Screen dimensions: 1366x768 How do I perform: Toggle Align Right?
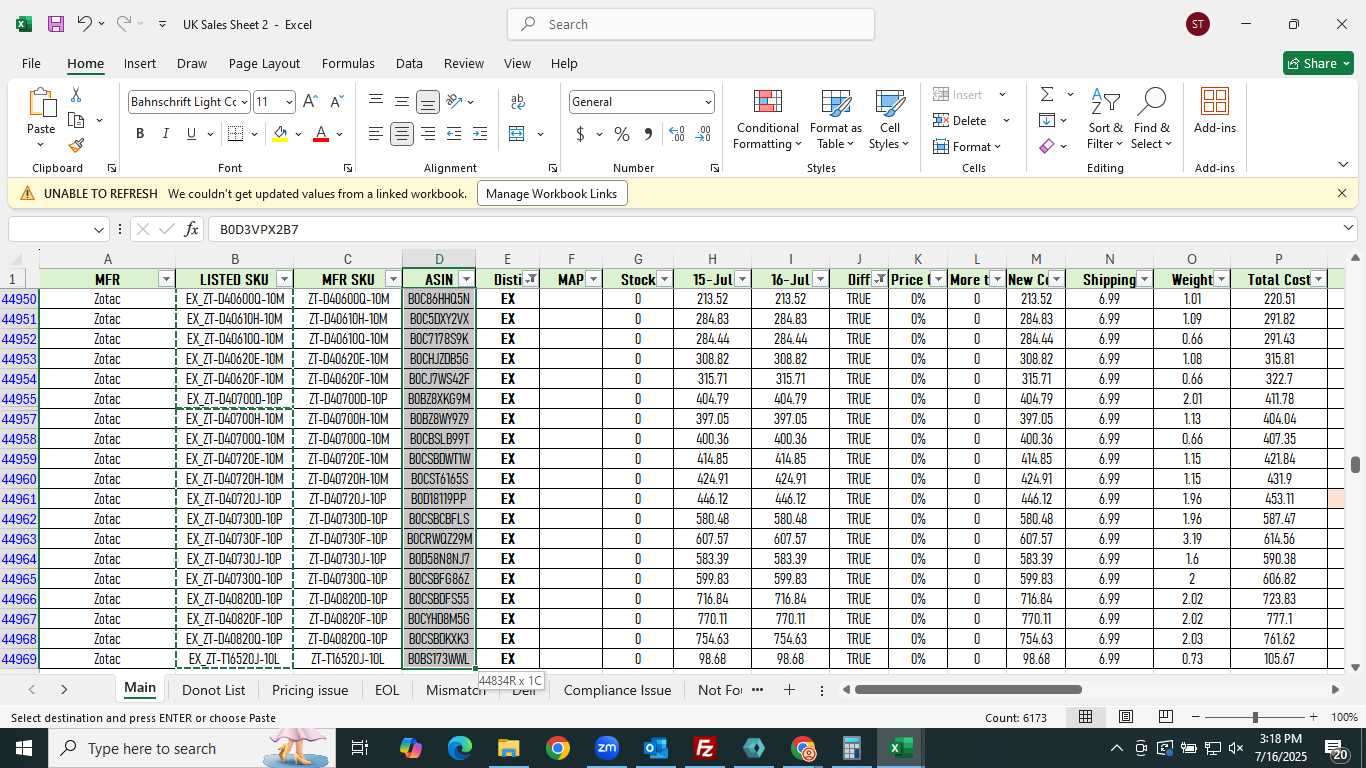428,134
